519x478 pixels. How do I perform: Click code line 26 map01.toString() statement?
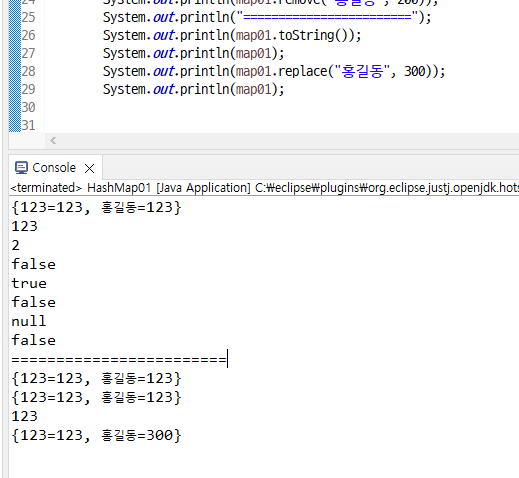[232, 35]
